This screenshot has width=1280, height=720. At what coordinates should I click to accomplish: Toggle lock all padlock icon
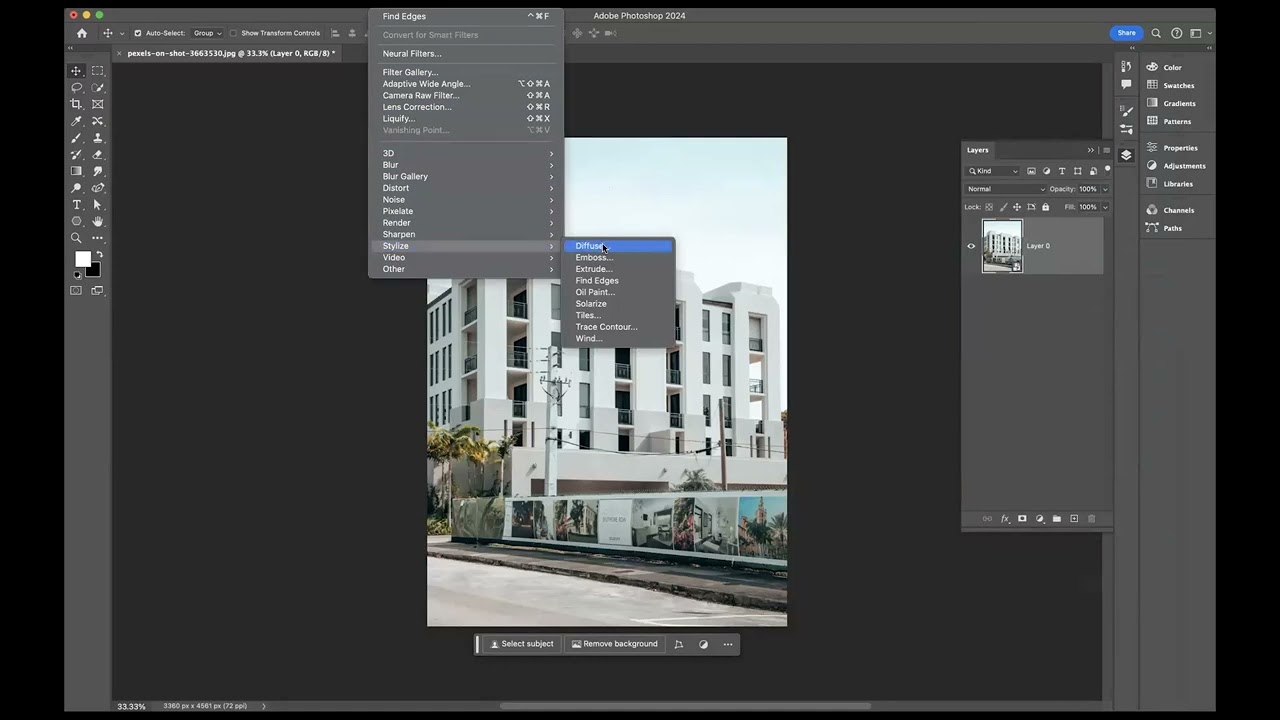tap(1045, 207)
